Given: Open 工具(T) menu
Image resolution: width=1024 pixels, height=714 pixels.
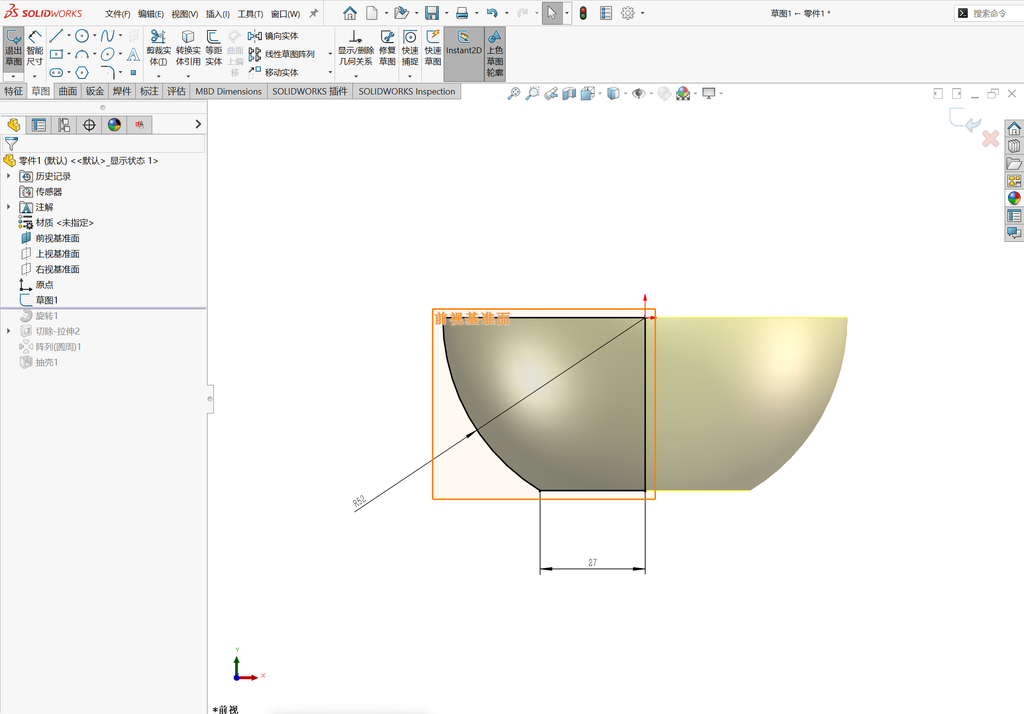Looking at the screenshot, I should pos(250,14).
